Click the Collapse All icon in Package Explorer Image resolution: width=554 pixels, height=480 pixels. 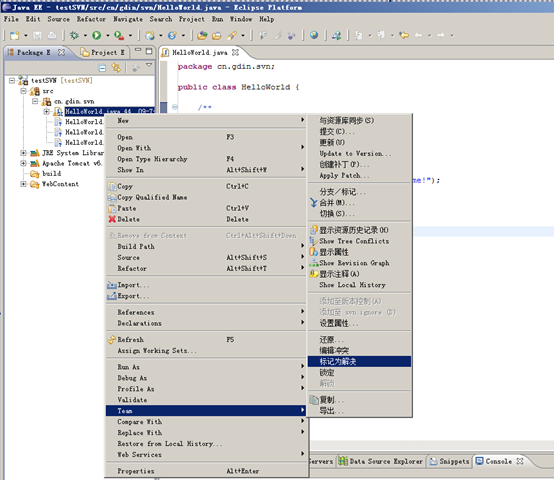point(102,68)
